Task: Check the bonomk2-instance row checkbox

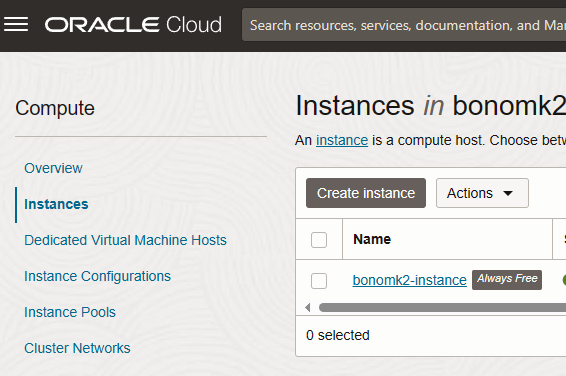Action: coord(319,280)
